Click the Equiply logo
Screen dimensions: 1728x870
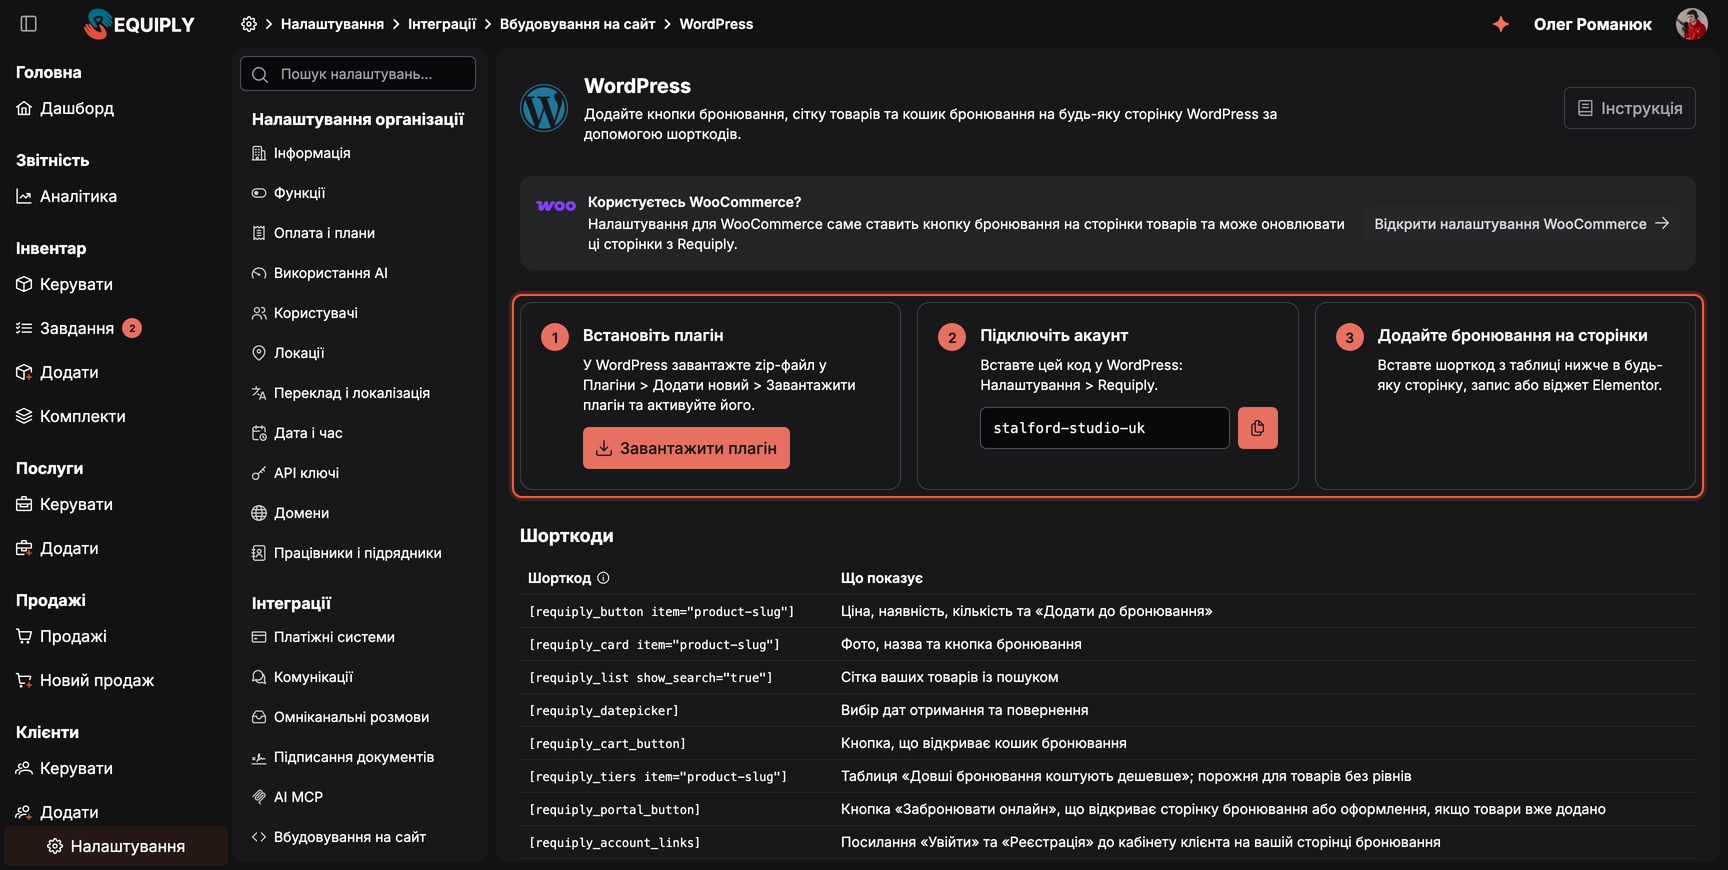point(140,24)
